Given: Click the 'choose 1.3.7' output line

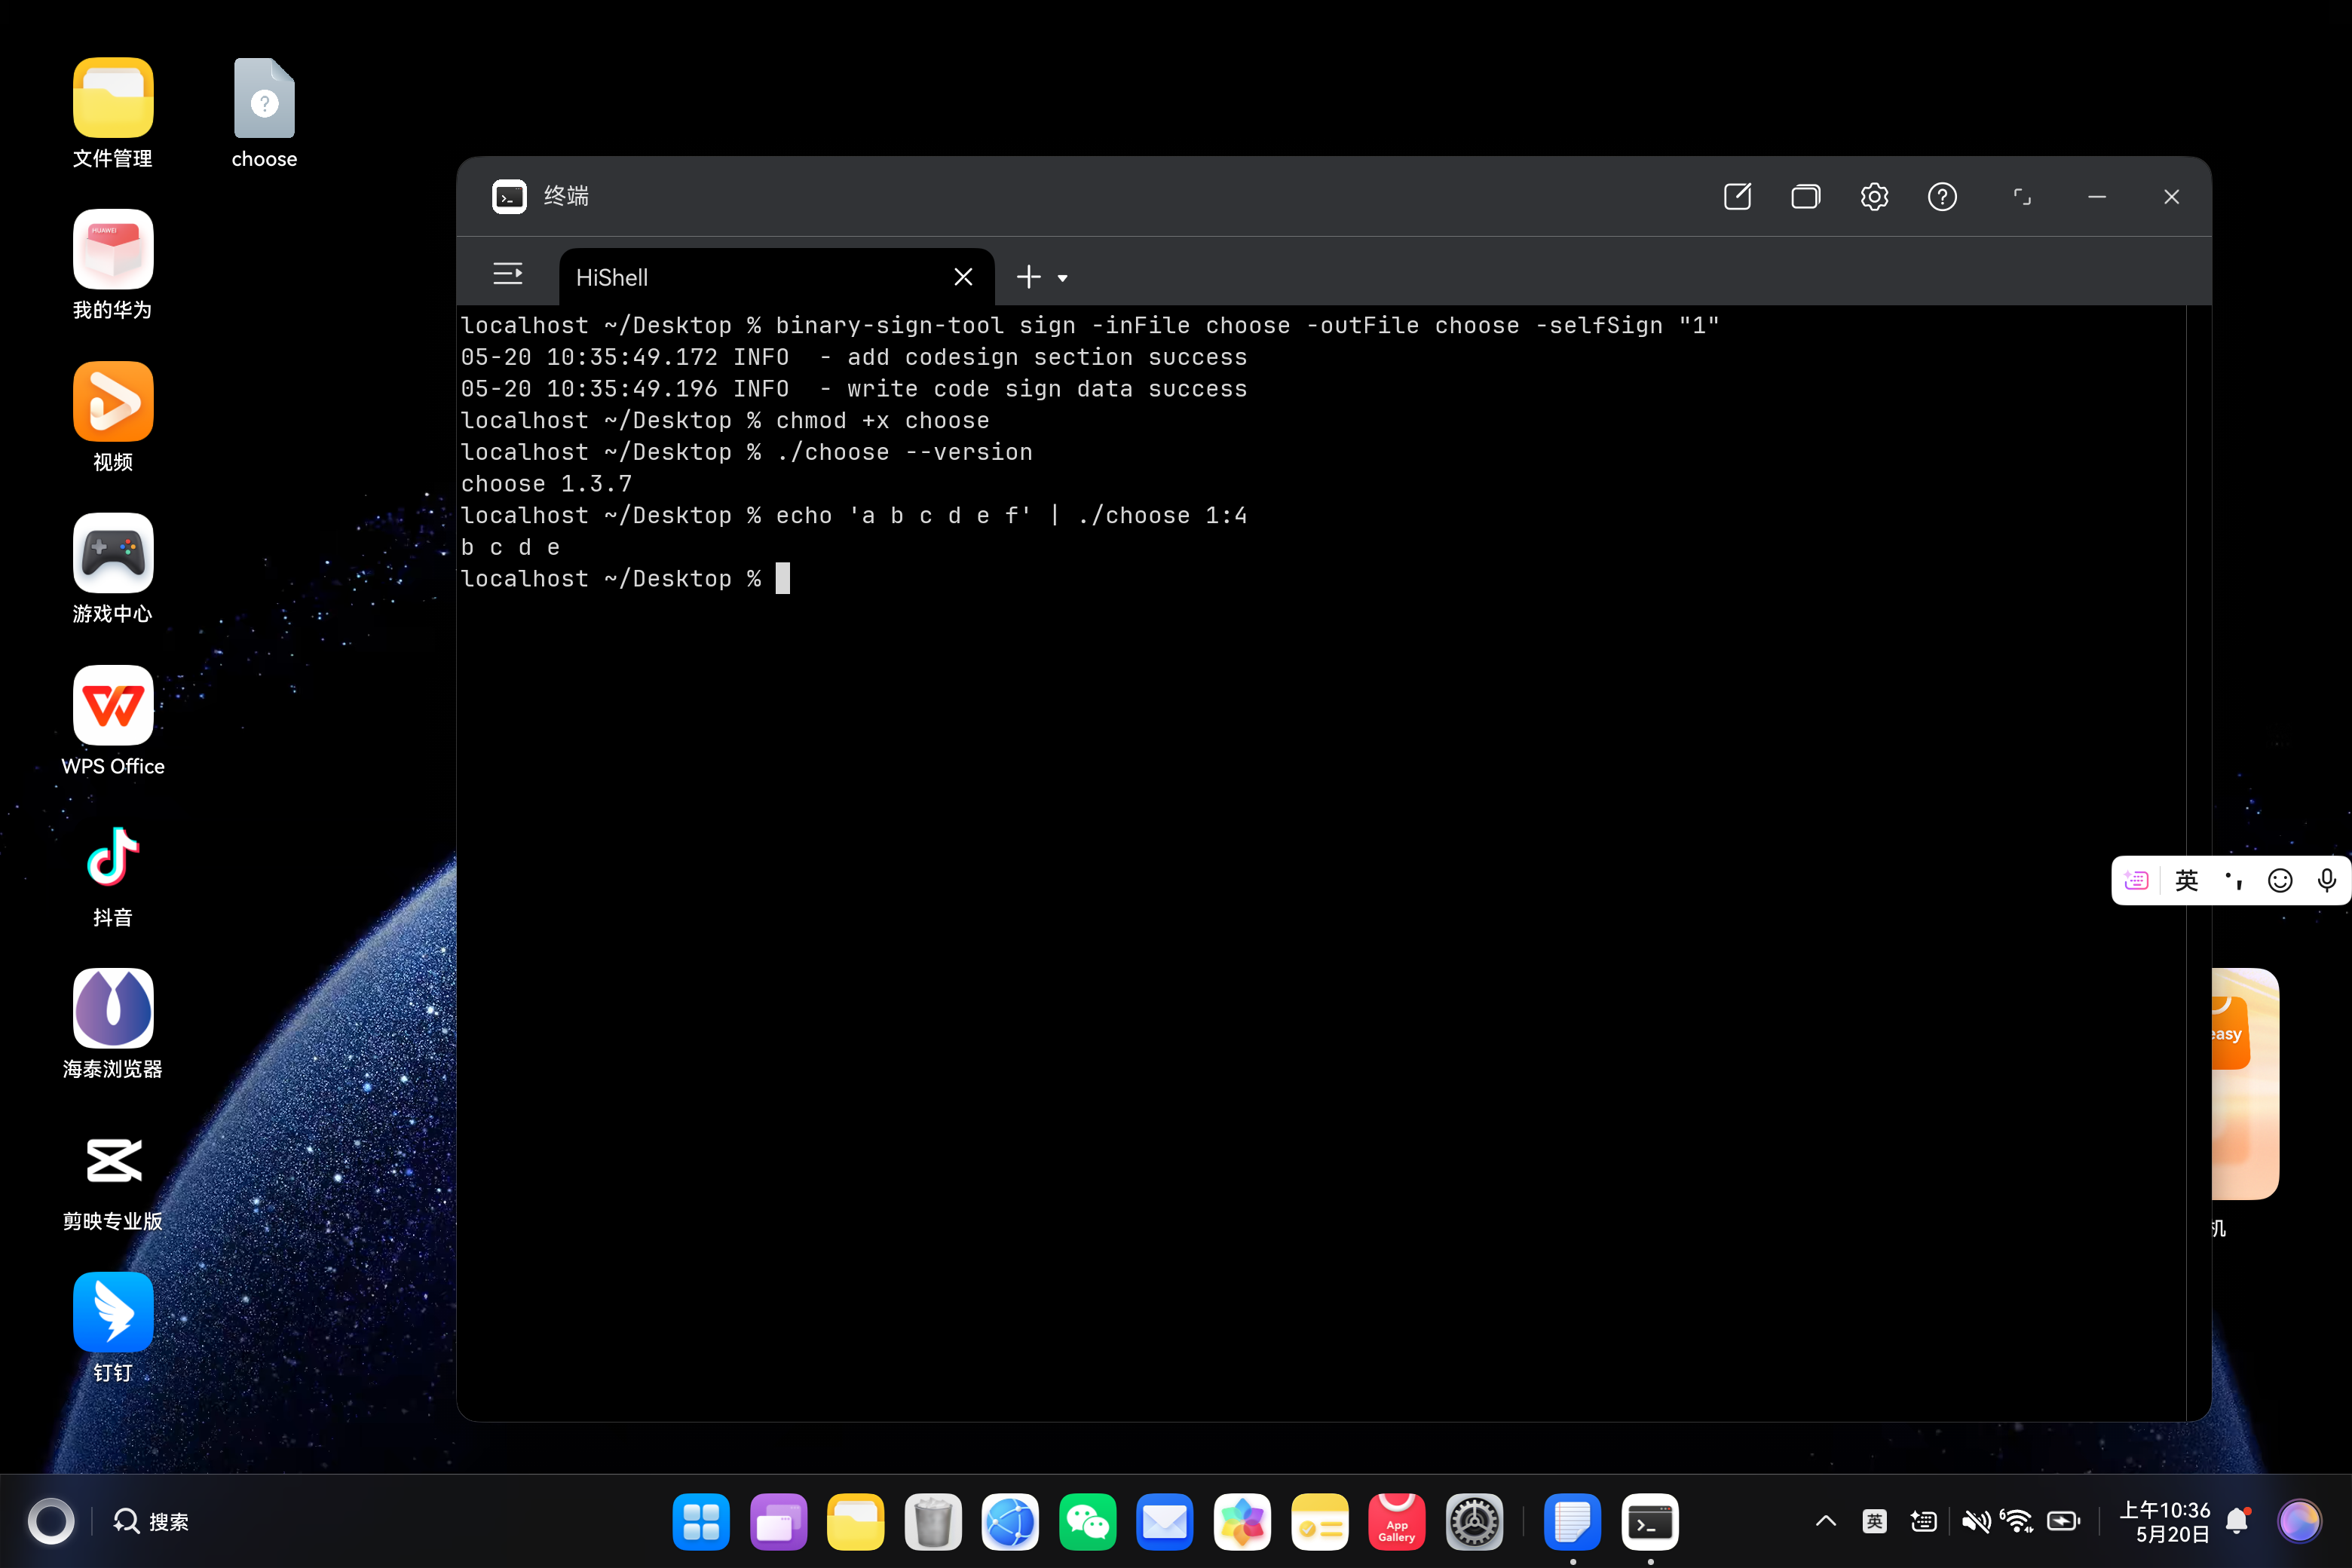Looking at the screenshot, I should (546, 484).
